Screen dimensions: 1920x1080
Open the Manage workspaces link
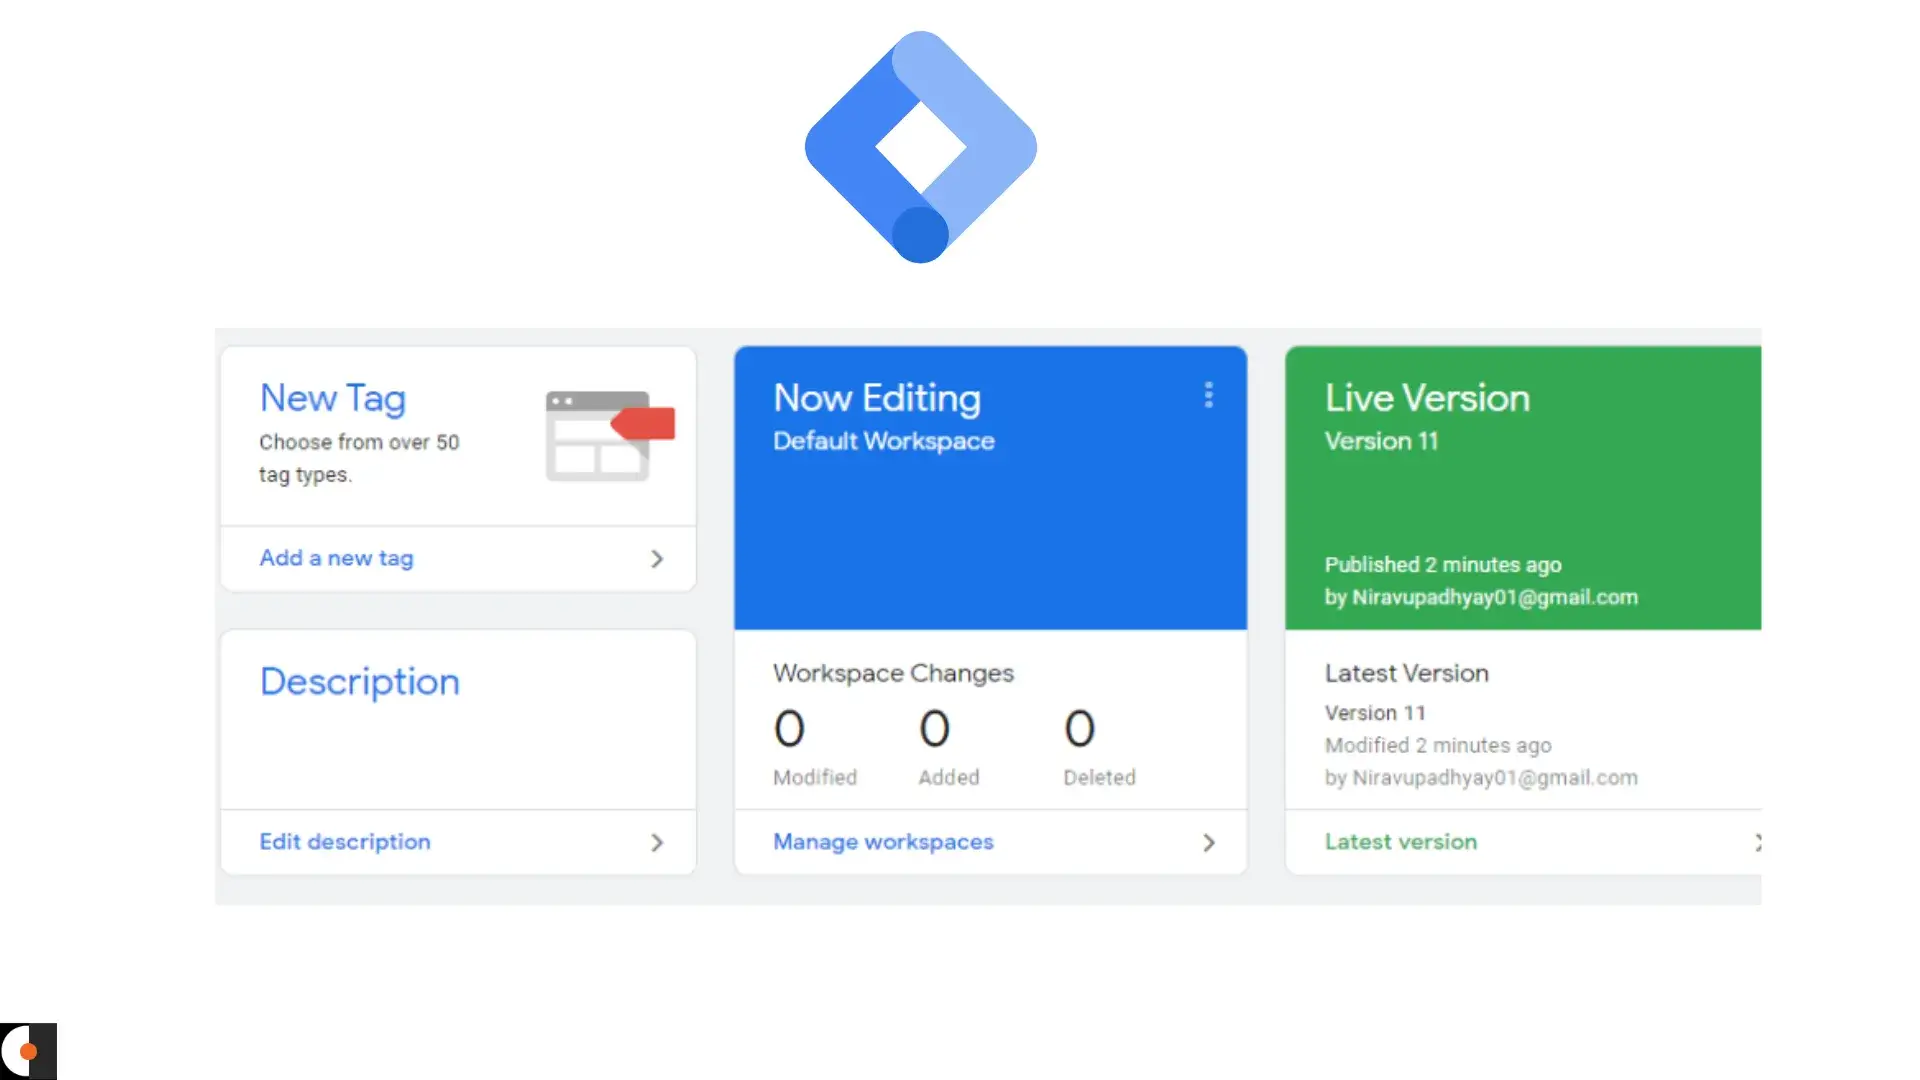[x=883, y=842]
